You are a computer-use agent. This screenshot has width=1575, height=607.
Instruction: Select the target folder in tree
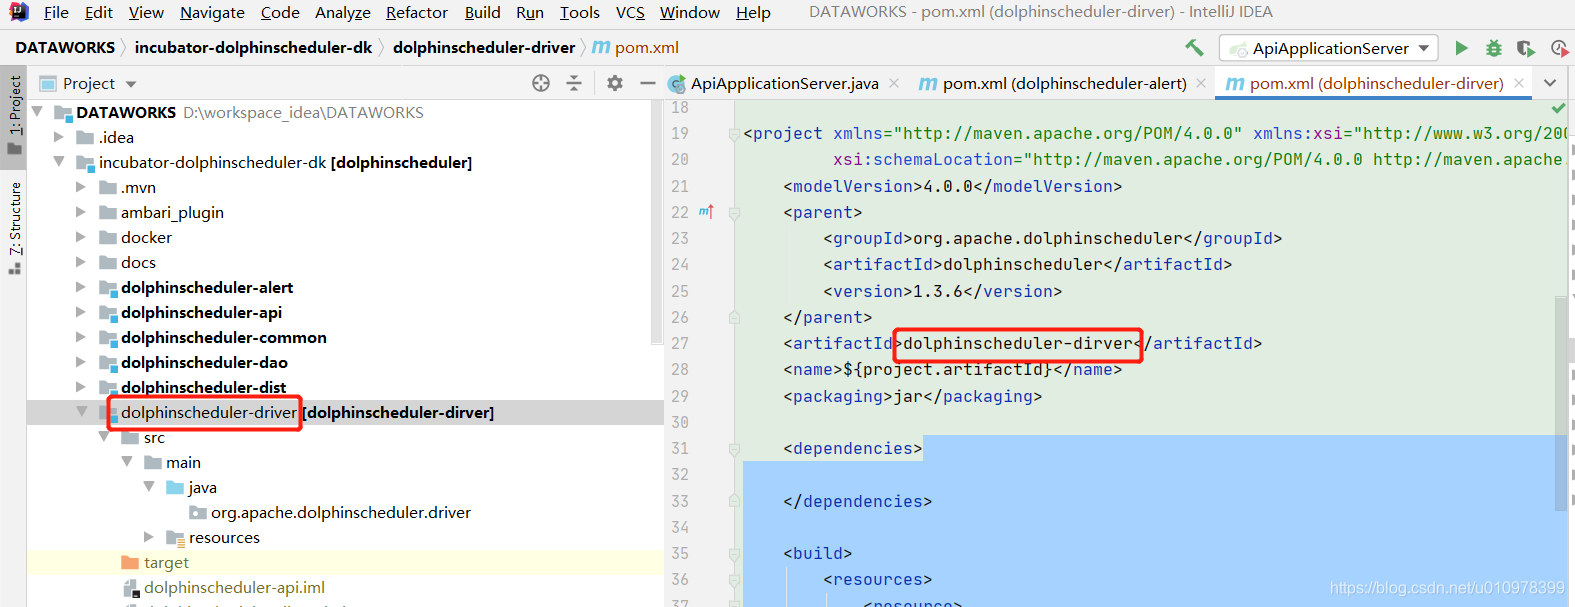coord(166,562)
